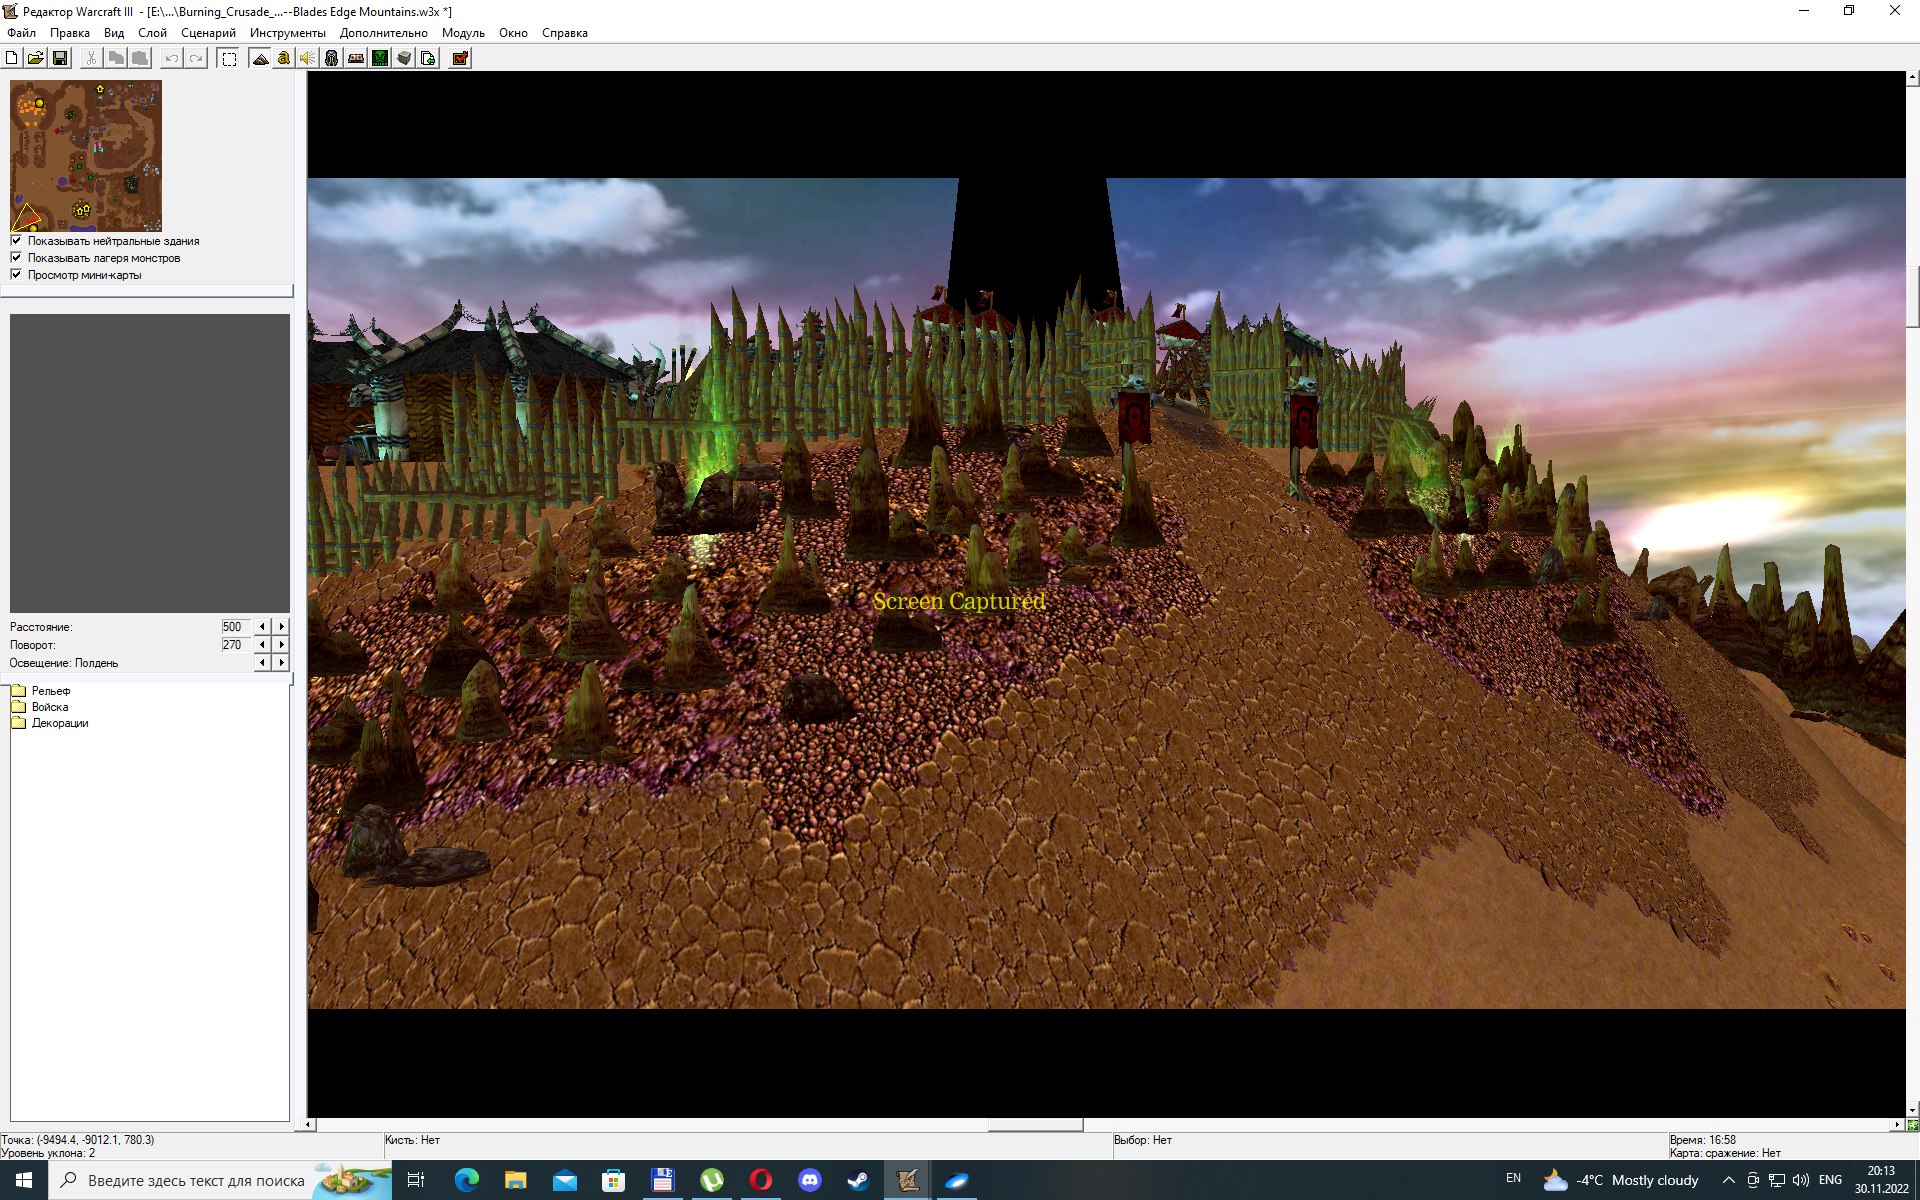Open the Import Manager icon

pyautogui.click(x=428, y=58)
